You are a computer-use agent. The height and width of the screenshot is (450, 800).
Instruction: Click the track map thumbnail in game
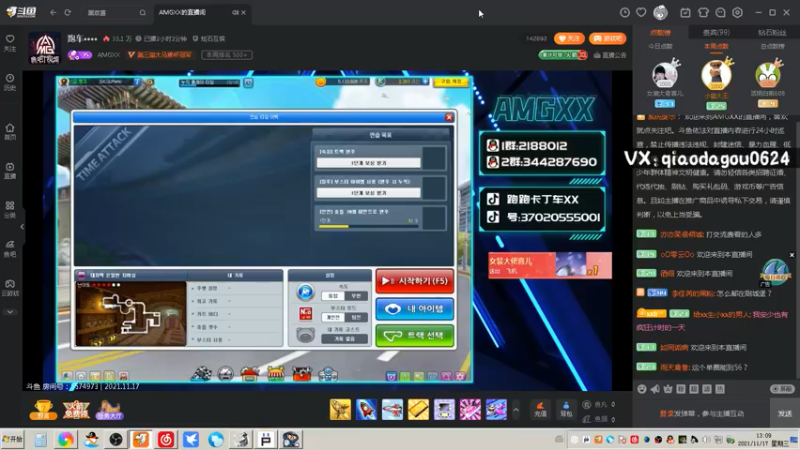tap(131, 313)
